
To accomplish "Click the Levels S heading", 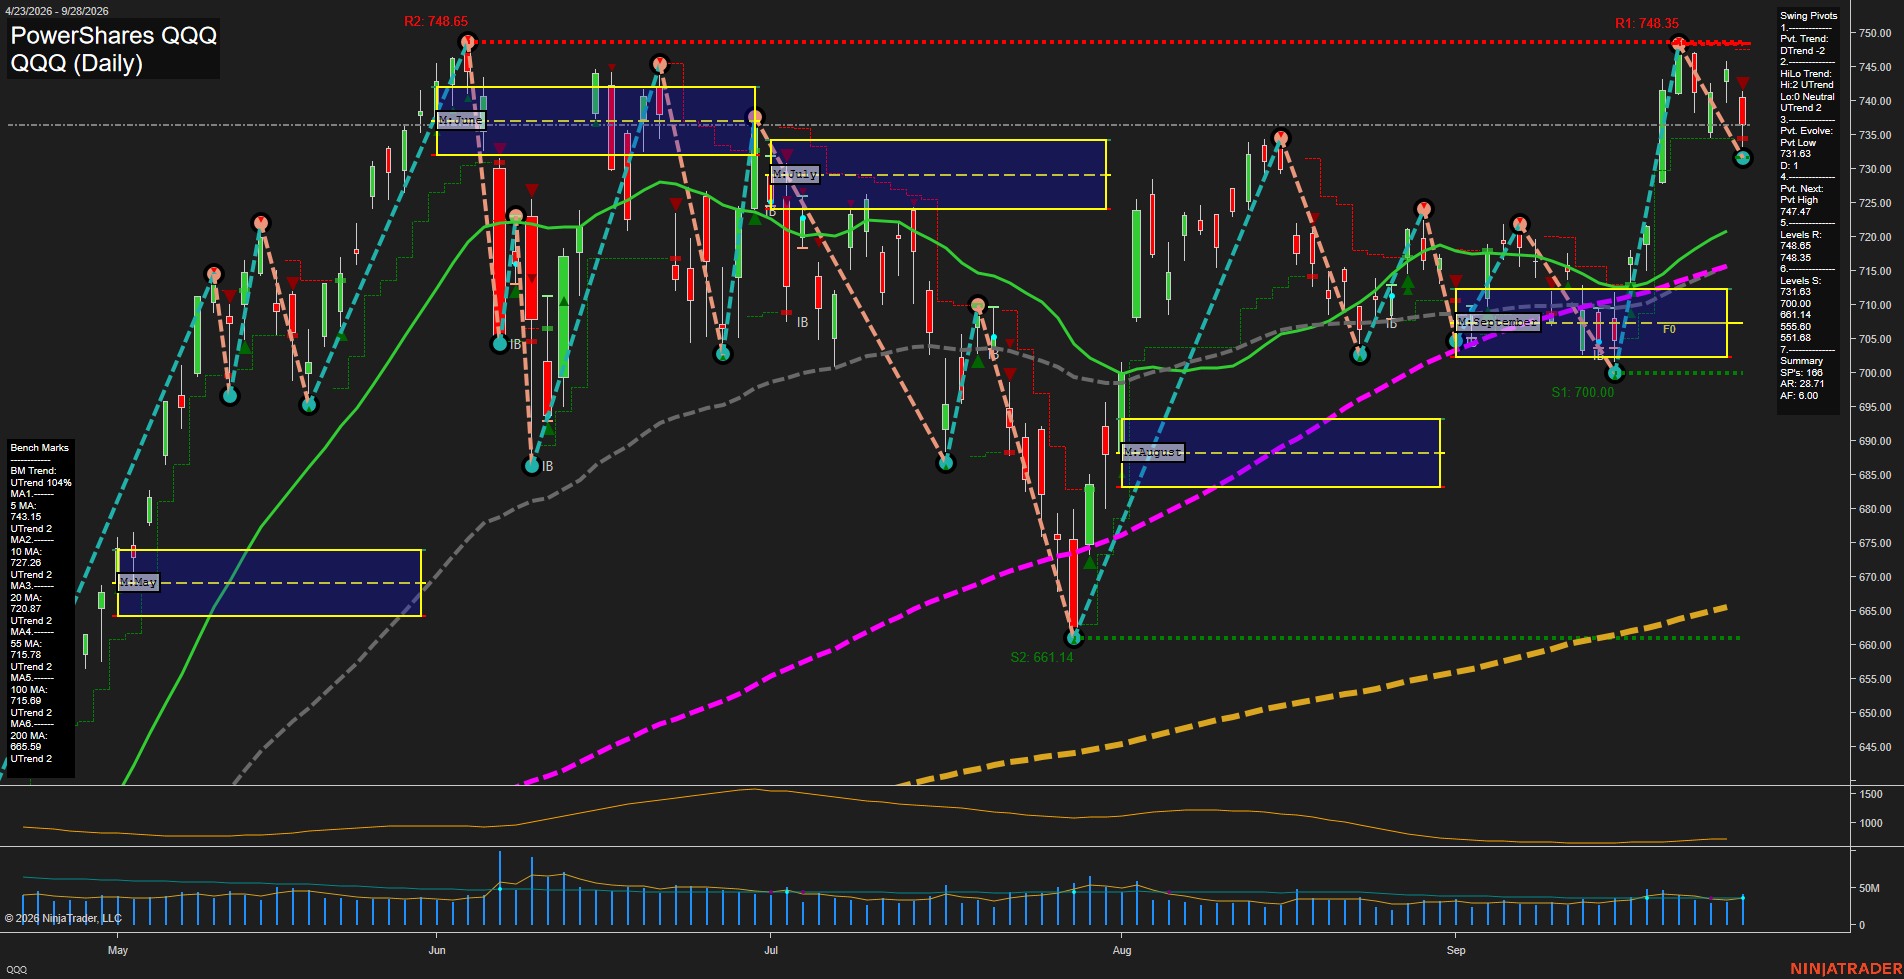I will (1801, 280).
